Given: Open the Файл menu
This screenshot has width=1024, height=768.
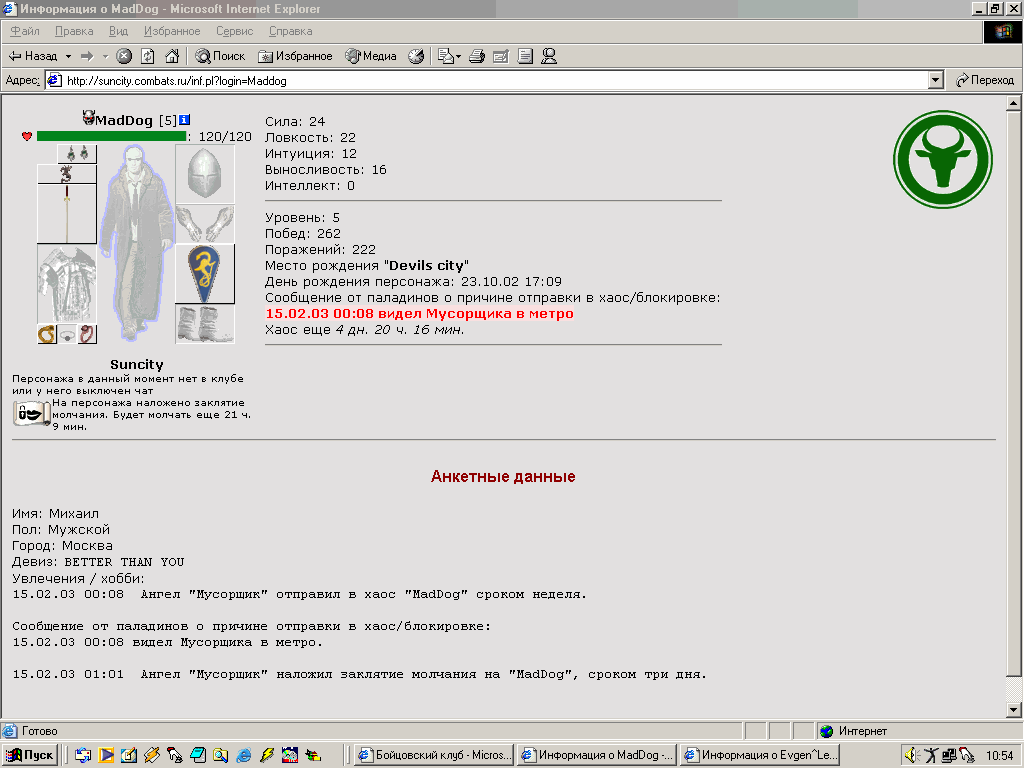Looking at the screenshot, I should (25, 31).
